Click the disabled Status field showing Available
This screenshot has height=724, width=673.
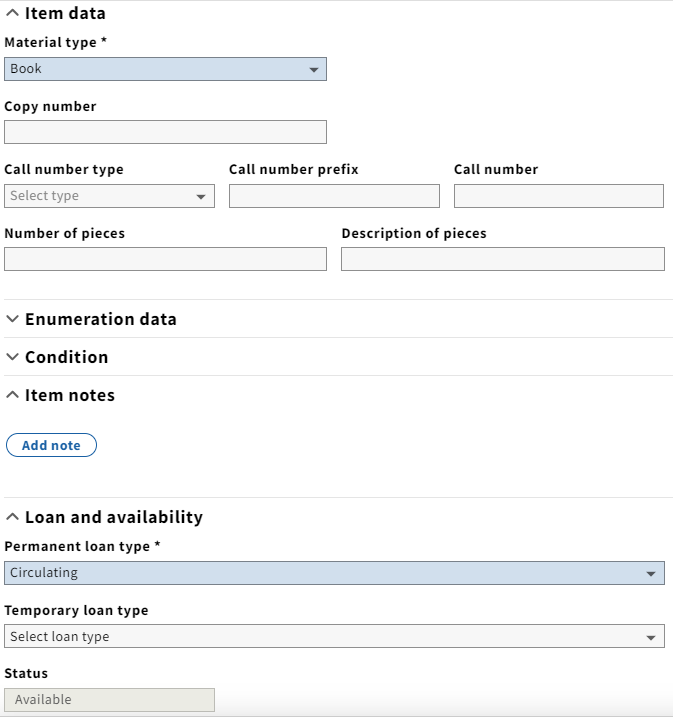pyautogui.click(x=109, y=700)
